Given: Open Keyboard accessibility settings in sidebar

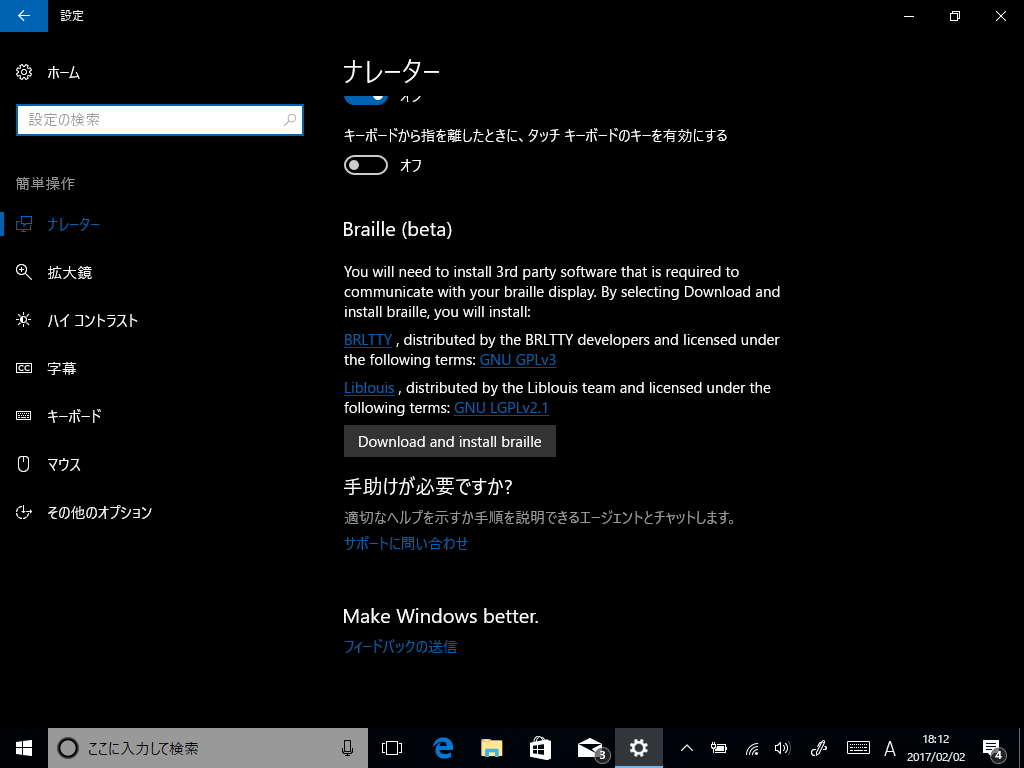Looking at the screenshot, I should tap(74, 416).
